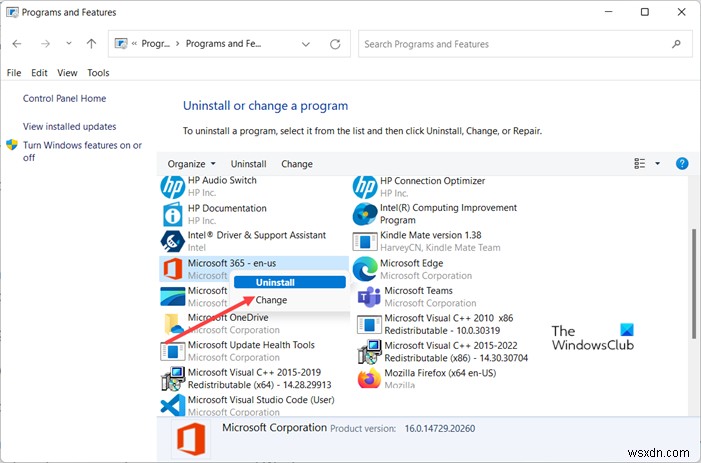Select Mozilla Firefox (x64 en-US) text
Image resolution: width=701 pixels, height=463 pixels.
(440, 373)
